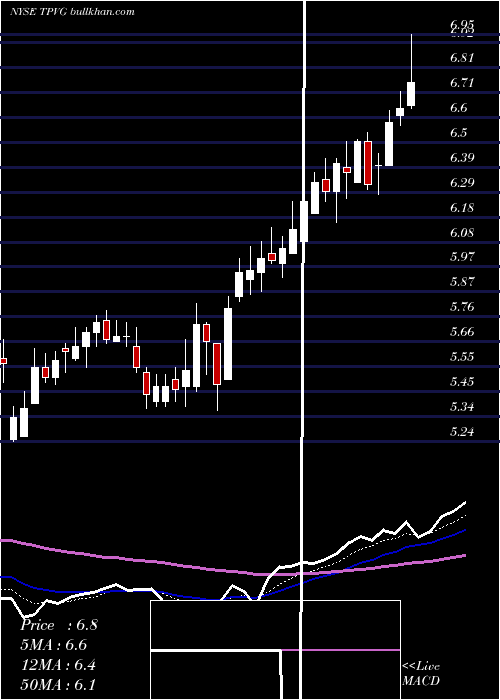Select the 5.34 price axis label
Image resolution: width=500 pixels, height=700 pixels.
point(462,407)
